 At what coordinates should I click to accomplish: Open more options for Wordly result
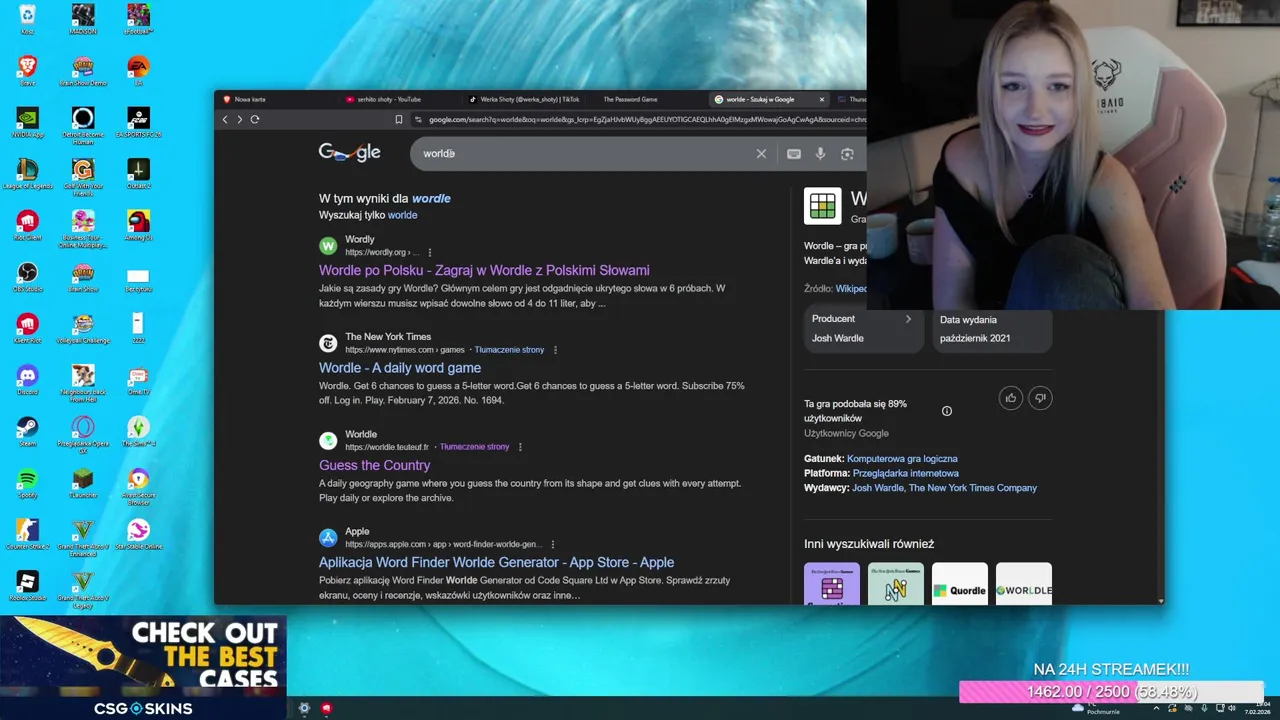tap(430, 252)
